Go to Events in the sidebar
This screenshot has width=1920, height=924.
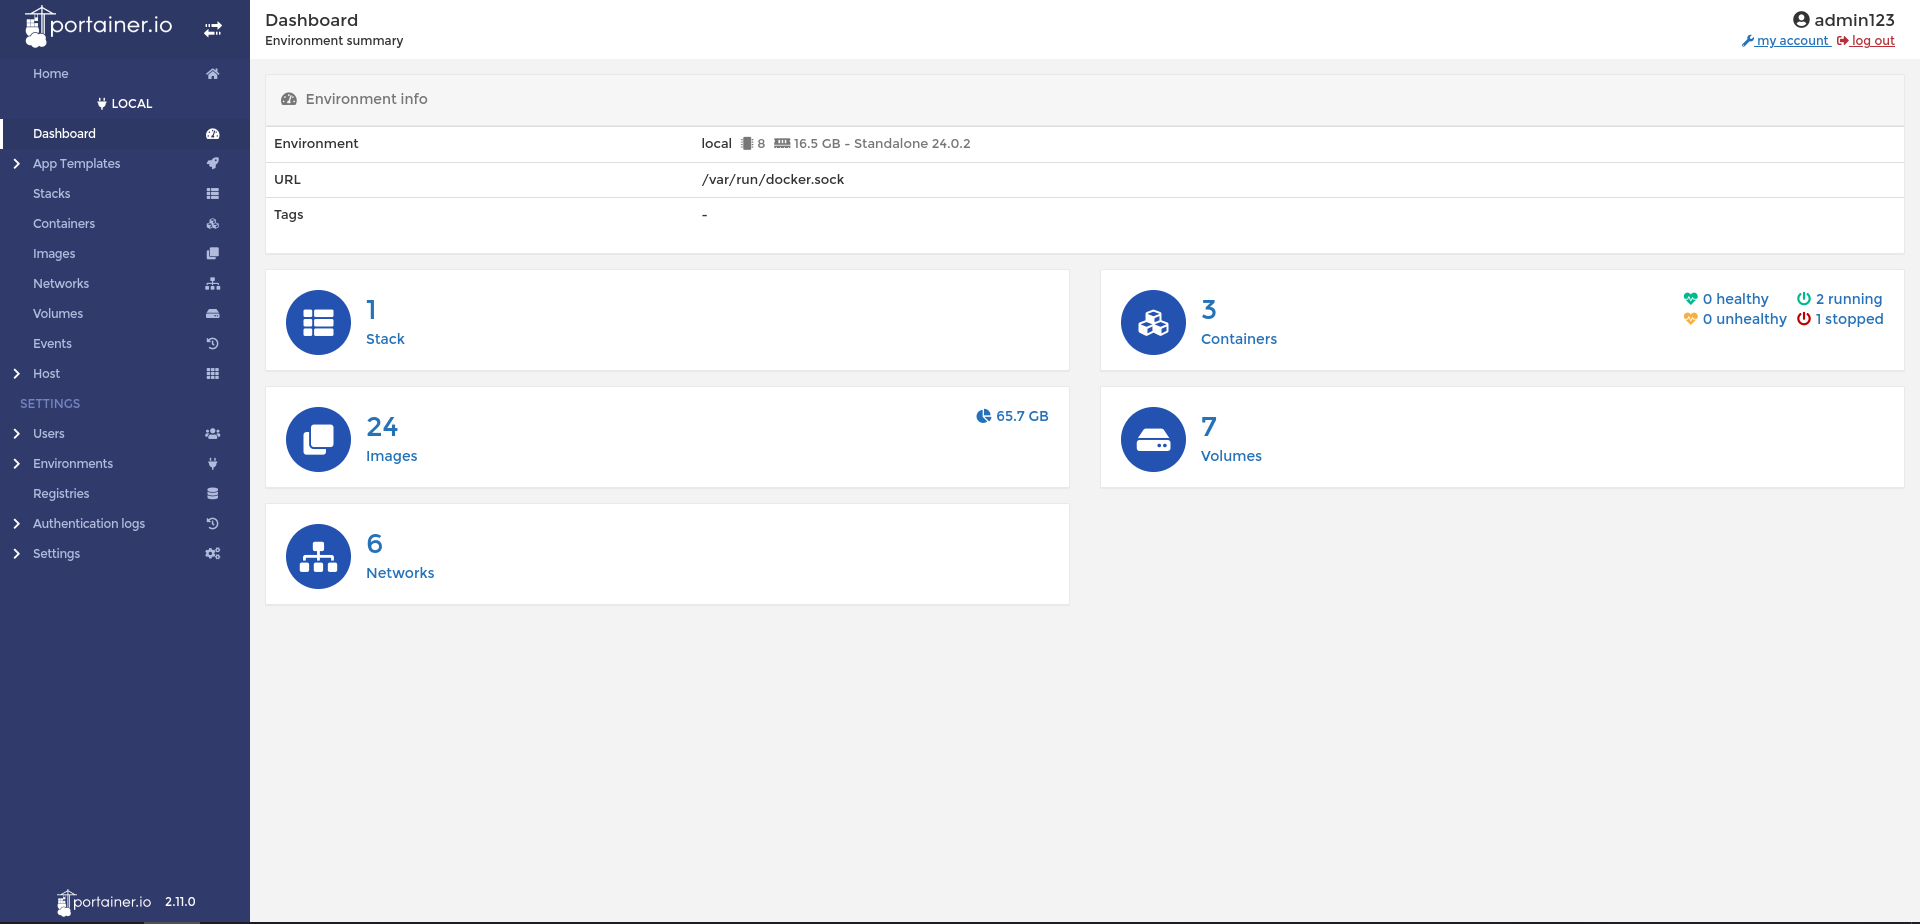click(52, 344)
